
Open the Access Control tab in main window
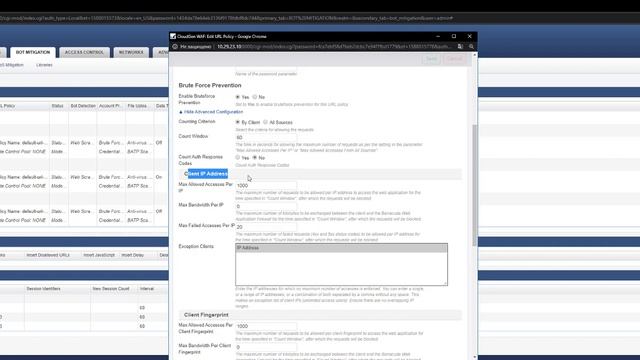[84, 52]
